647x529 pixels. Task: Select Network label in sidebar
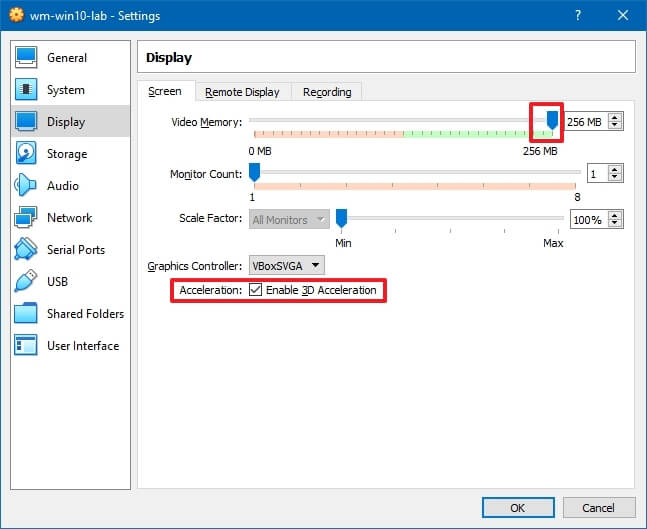click(70, 218)
